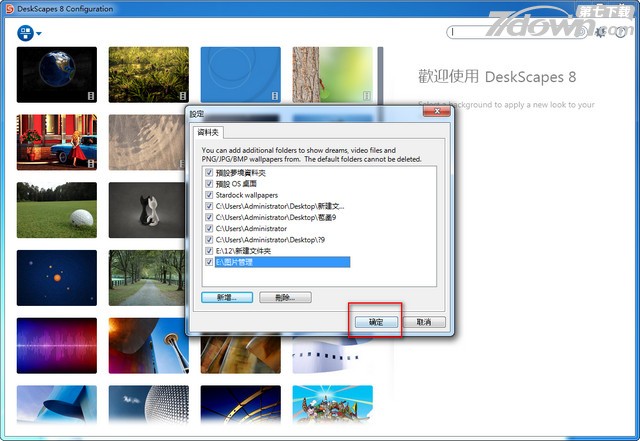Click the dream badge on the plain blue thumbnail
The width and height of the screenshot is (640, 441).
(275, 96)
